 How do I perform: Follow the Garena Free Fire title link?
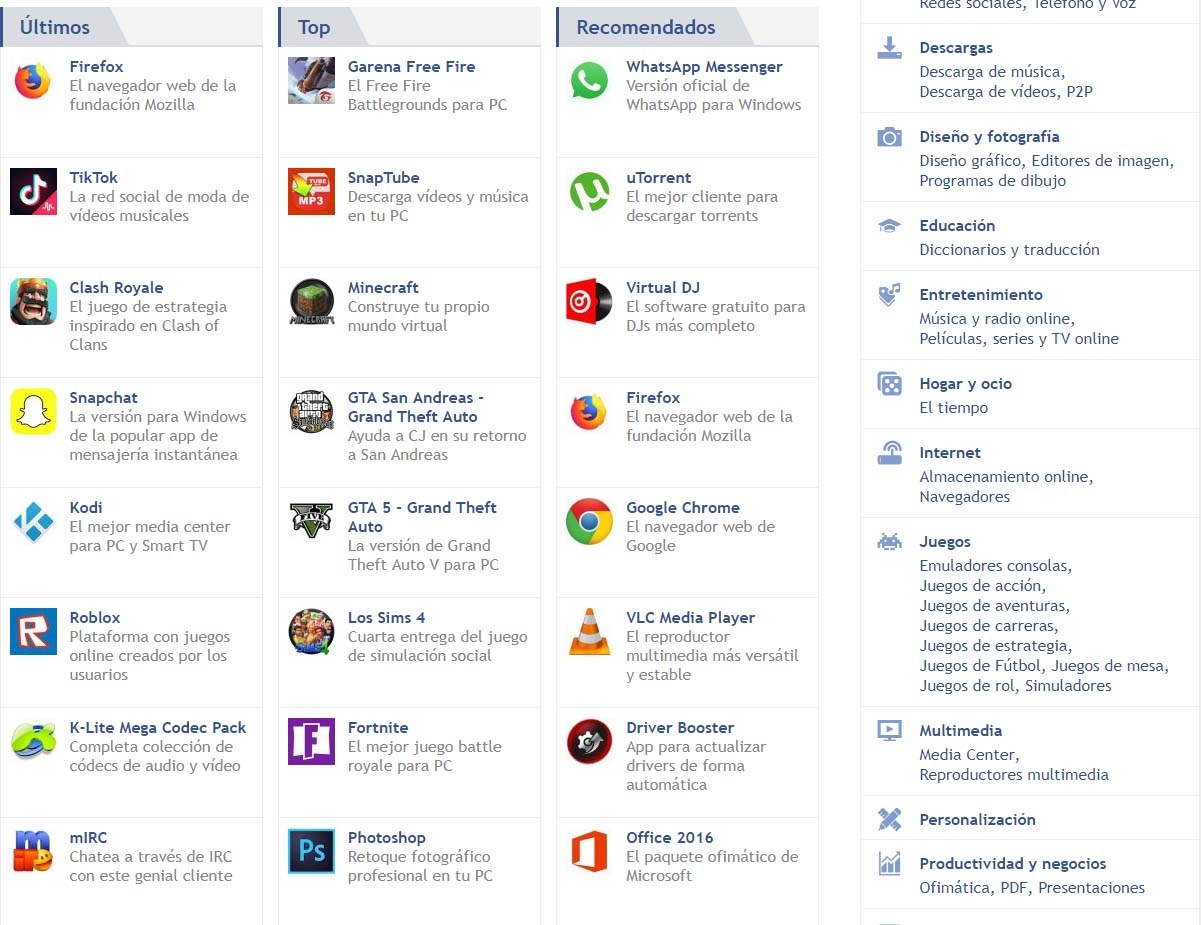tap(411, 67)
